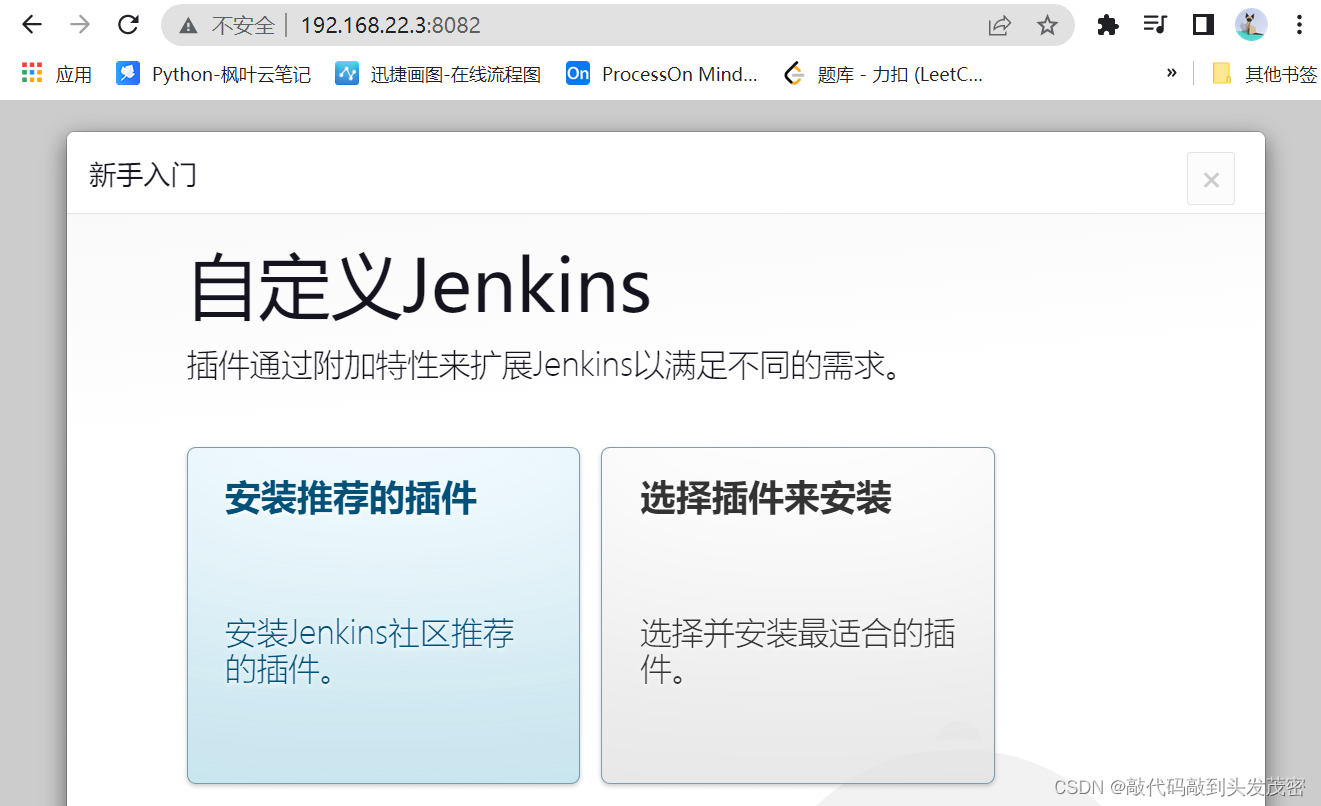Click the browser forward arrow
1321x806 pixels.
(x=80, y=25)
